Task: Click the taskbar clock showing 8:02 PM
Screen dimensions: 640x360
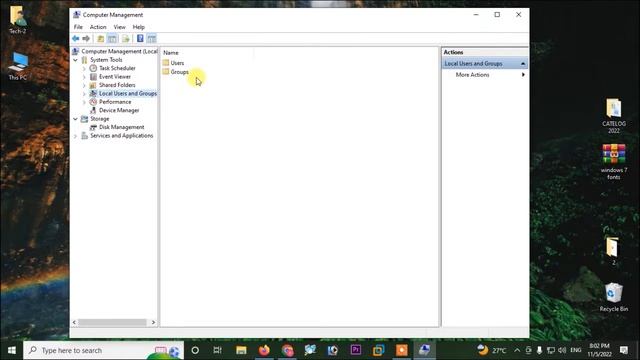Action: point(599,350)
